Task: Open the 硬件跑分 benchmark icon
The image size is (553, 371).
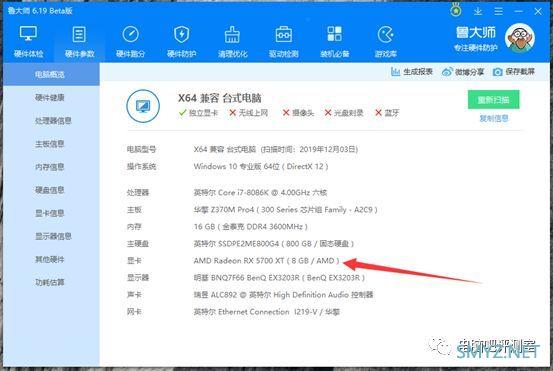Action: 130,41
